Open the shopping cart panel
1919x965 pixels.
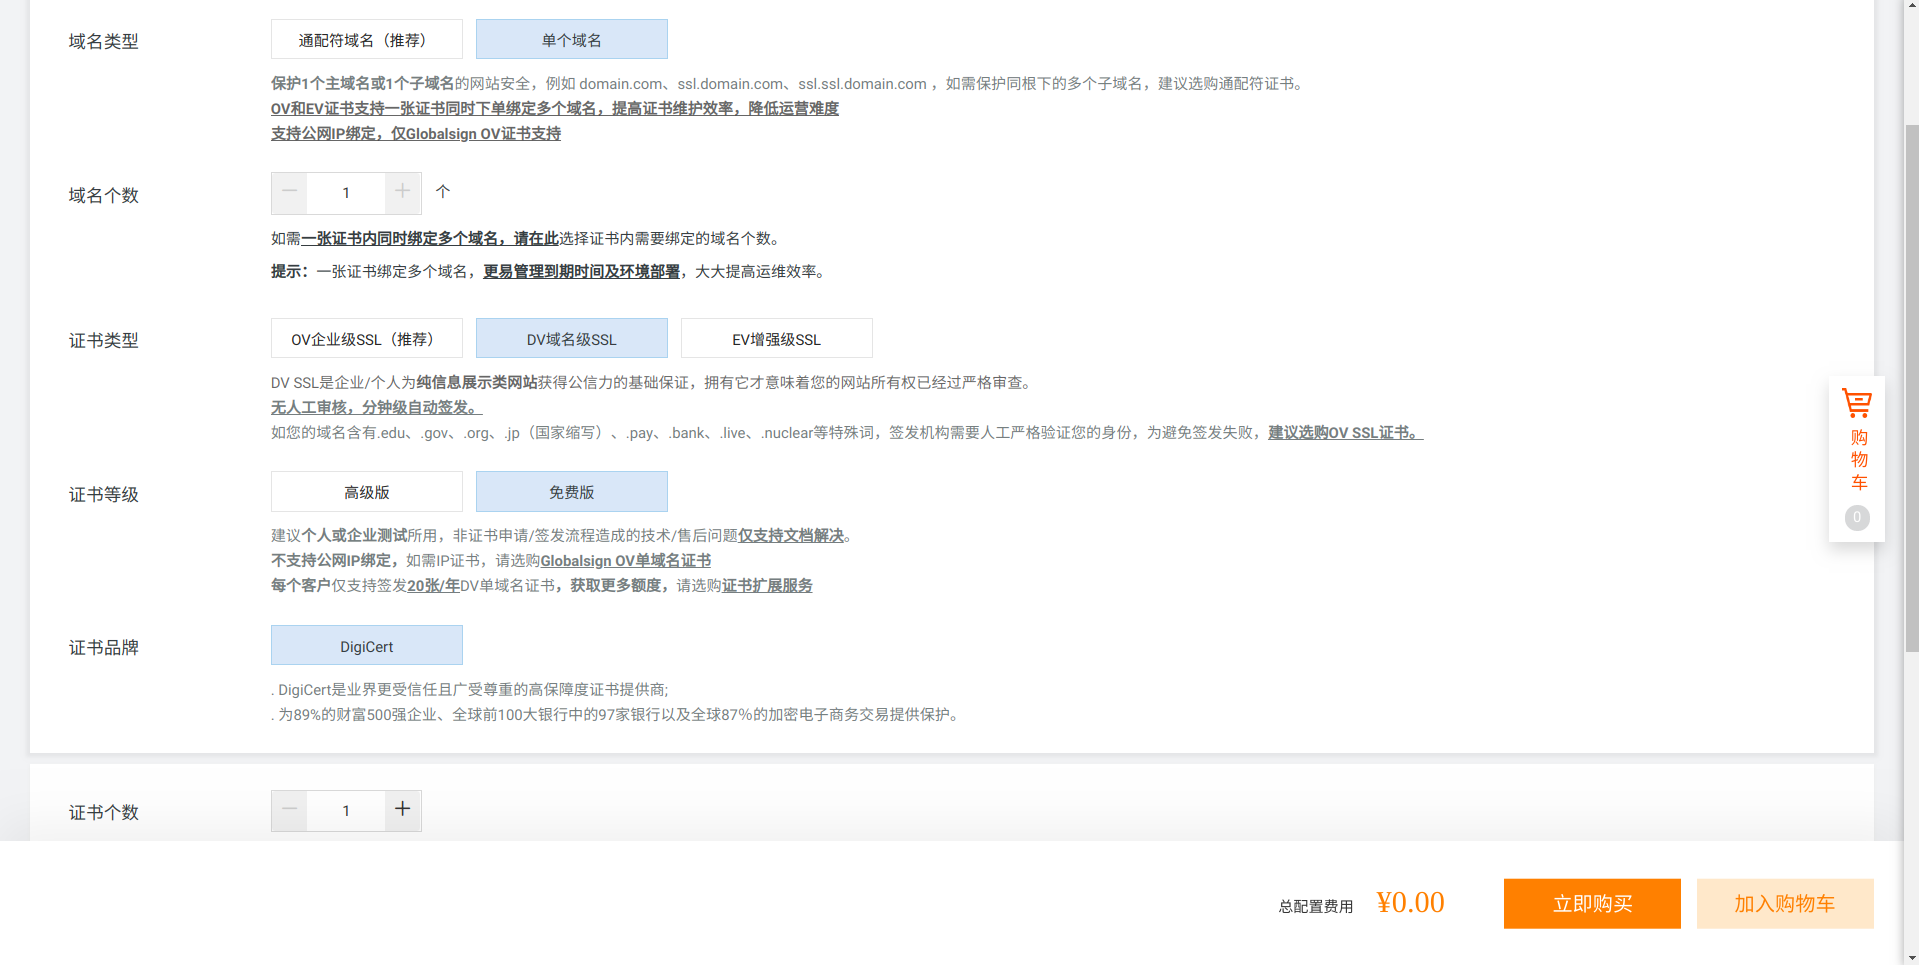point(1856,440)
